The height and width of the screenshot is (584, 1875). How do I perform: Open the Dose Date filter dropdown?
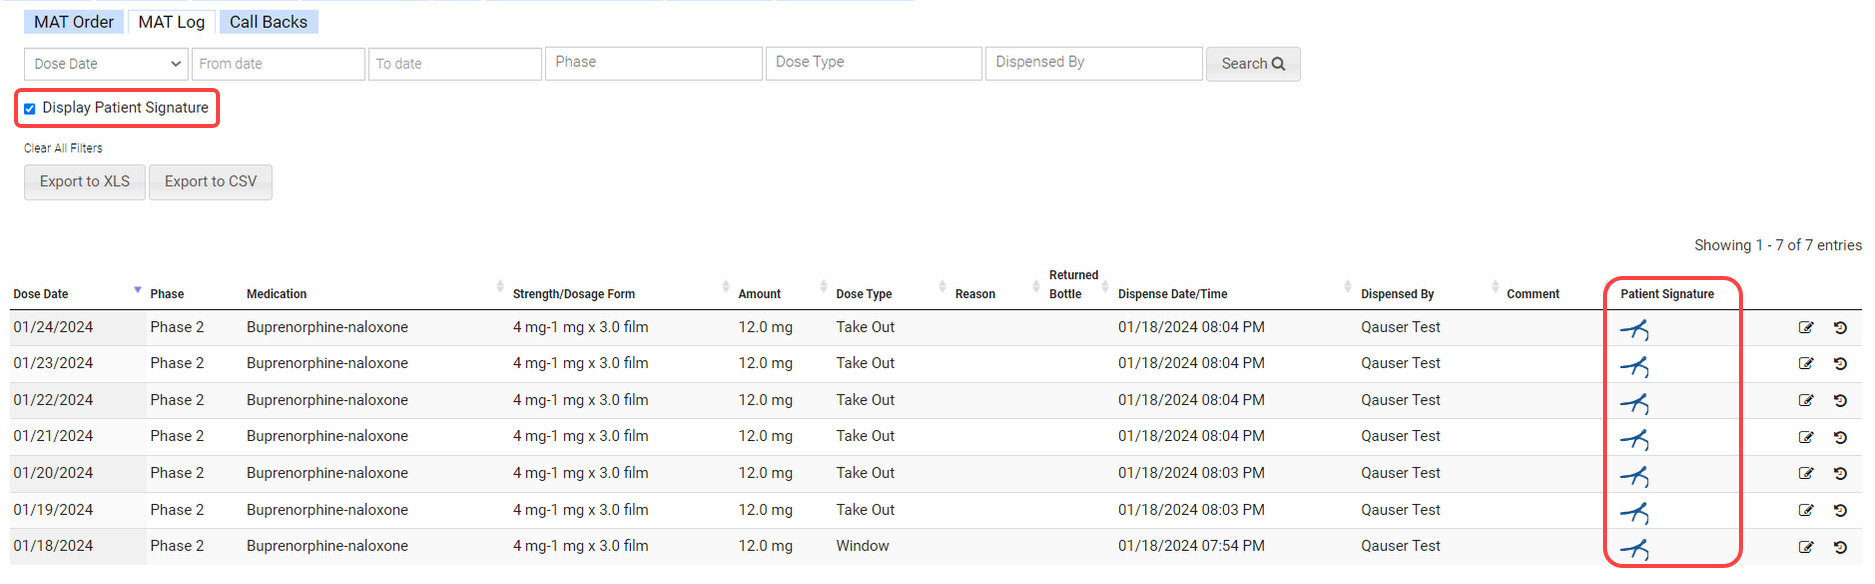(106, 64)
